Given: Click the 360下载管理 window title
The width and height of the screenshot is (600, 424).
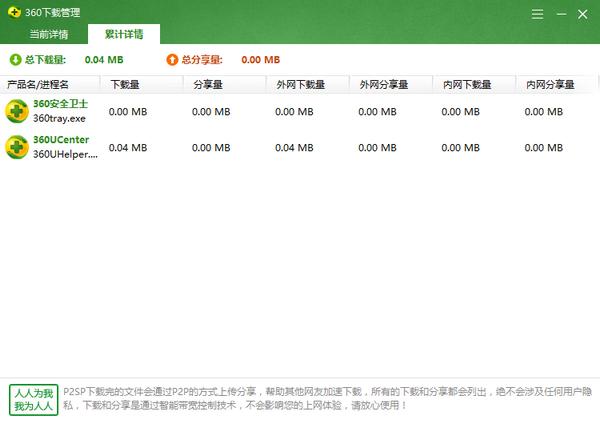Looking at the screenshot, I should [x=52, y=13].
